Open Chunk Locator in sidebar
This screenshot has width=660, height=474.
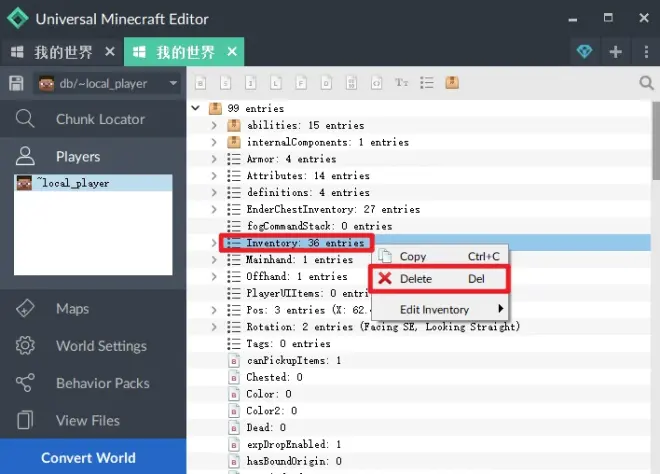click(x=93, y=119)
